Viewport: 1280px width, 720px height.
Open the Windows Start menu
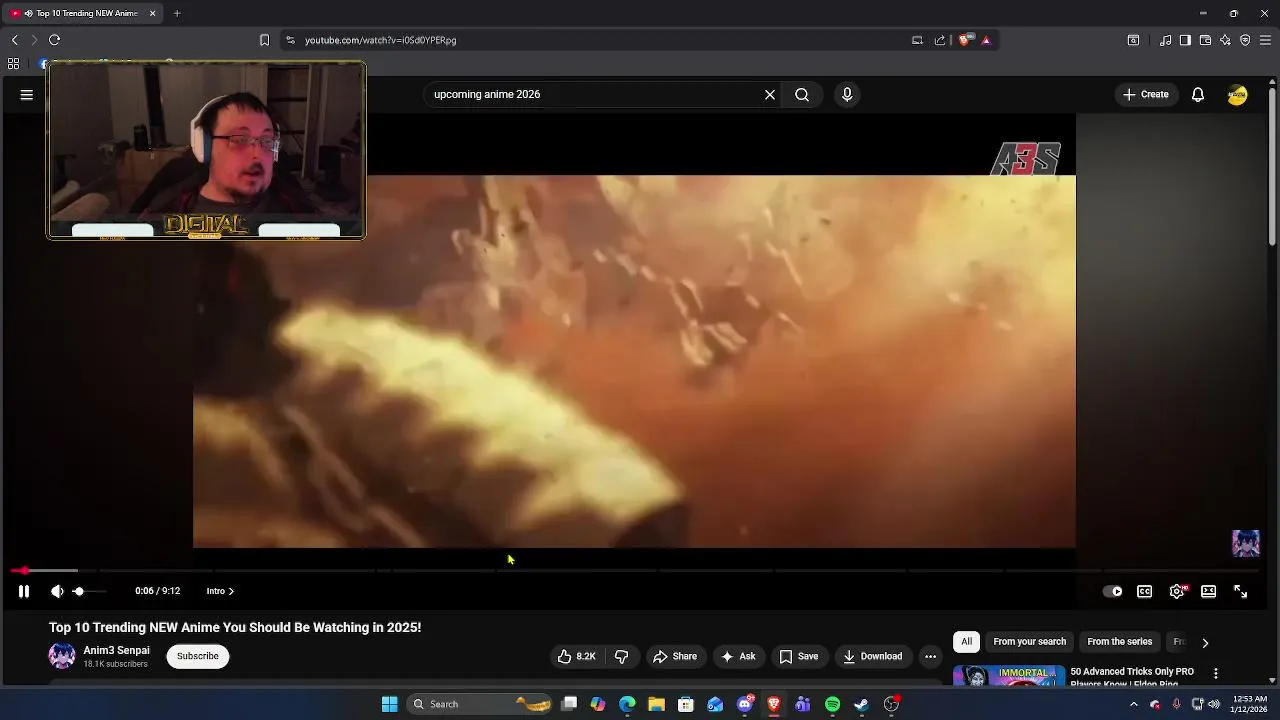(390, 704)
